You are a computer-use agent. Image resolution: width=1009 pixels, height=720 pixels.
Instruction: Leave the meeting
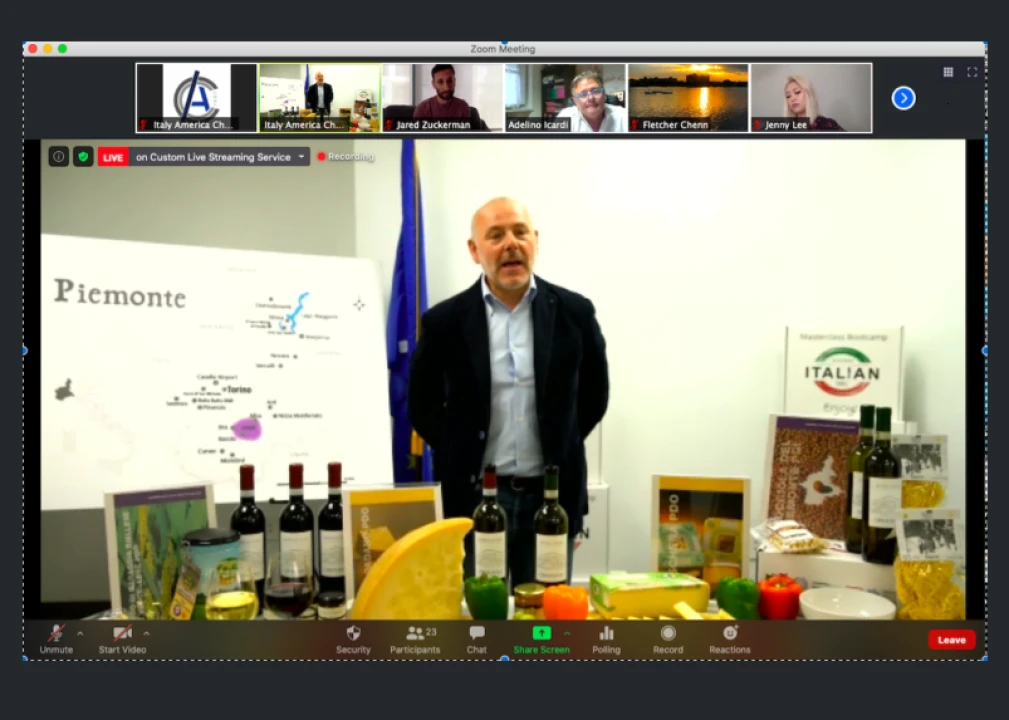point(951,640)
